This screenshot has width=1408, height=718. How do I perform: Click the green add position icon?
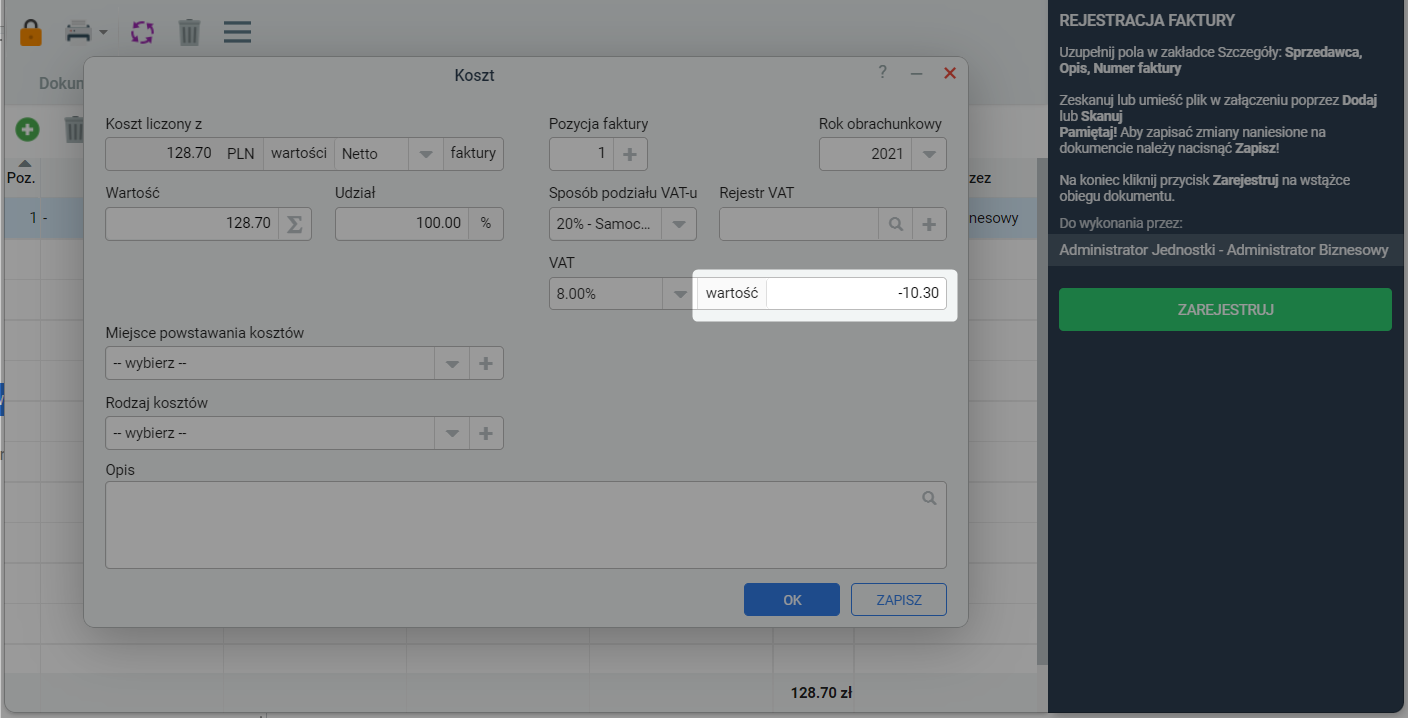pyautogui.click(x=27, y=129)
